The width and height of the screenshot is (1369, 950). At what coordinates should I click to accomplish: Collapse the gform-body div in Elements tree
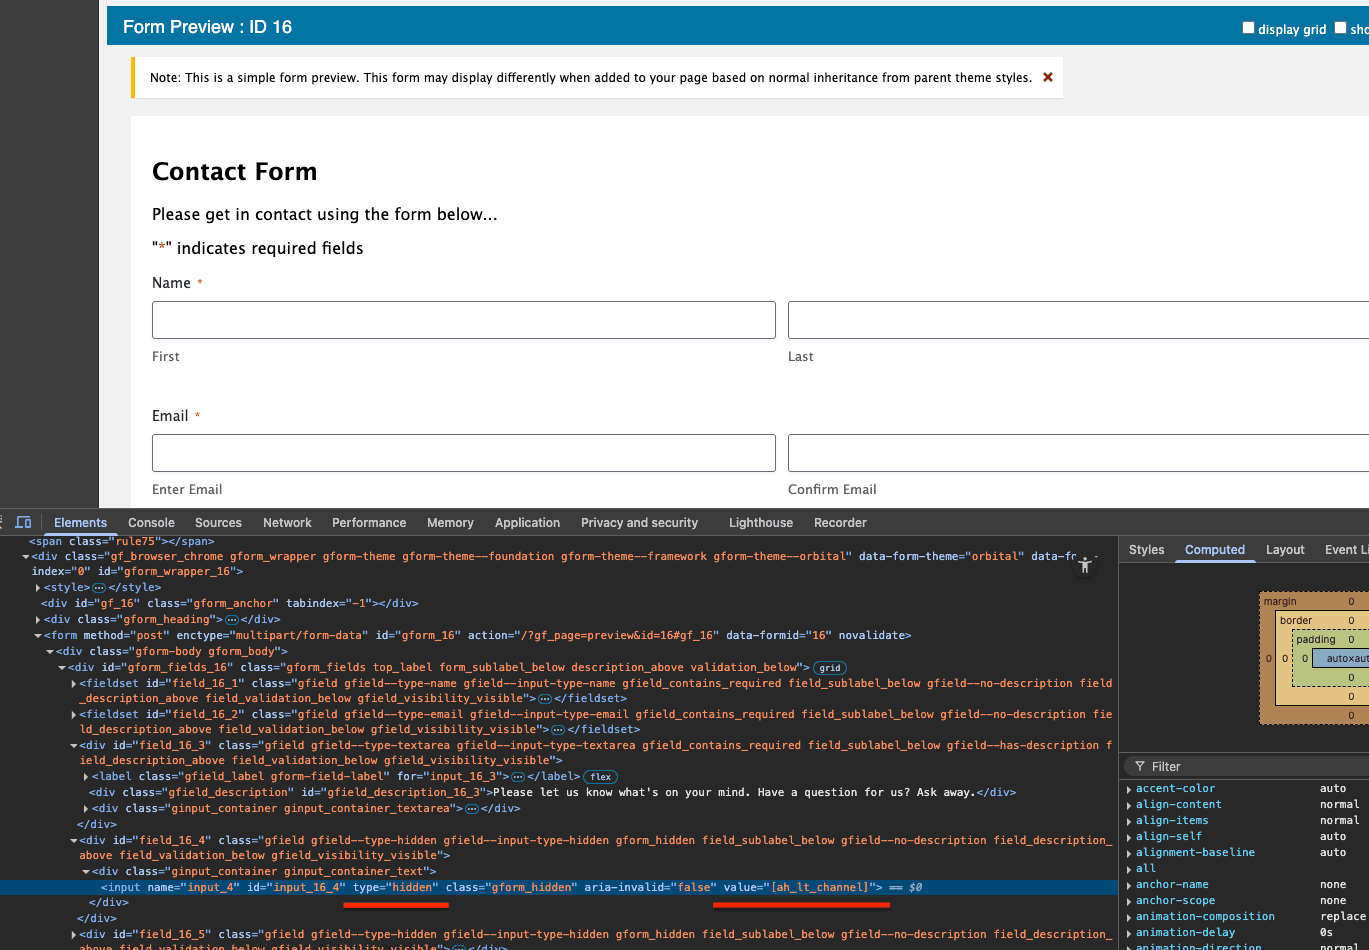48,651
